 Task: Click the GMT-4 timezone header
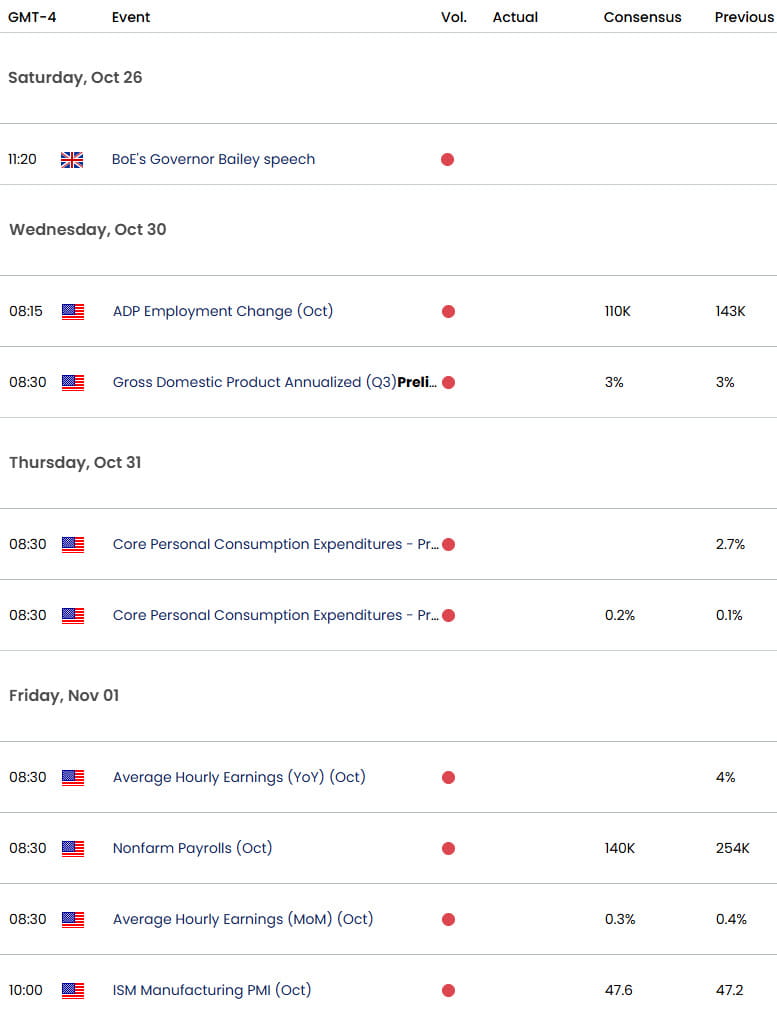point(31,17)
